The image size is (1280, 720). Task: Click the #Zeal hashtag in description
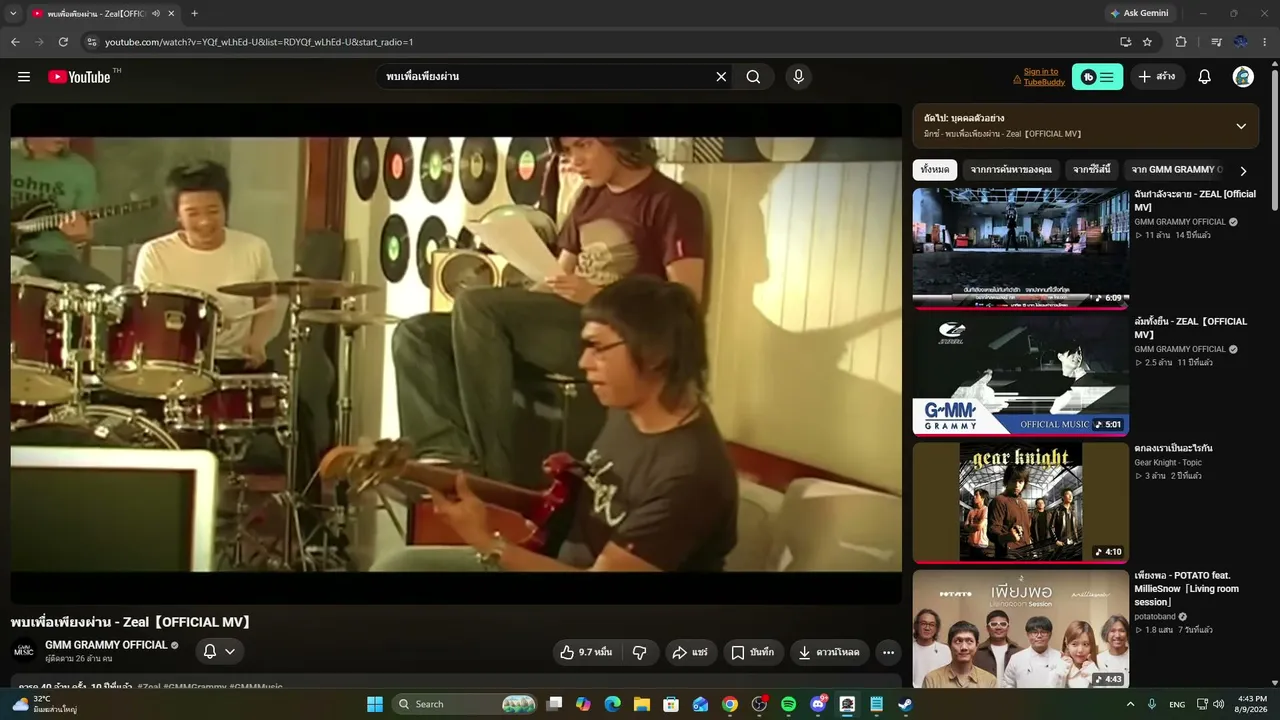point(148,687)
